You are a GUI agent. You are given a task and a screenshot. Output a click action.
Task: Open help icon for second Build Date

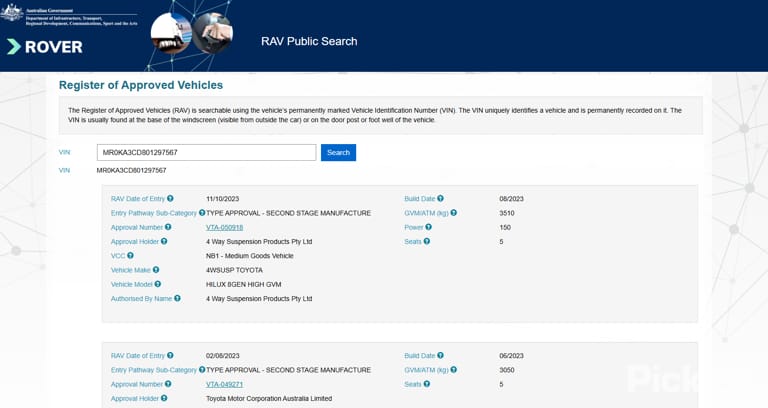tap(440, 355)
